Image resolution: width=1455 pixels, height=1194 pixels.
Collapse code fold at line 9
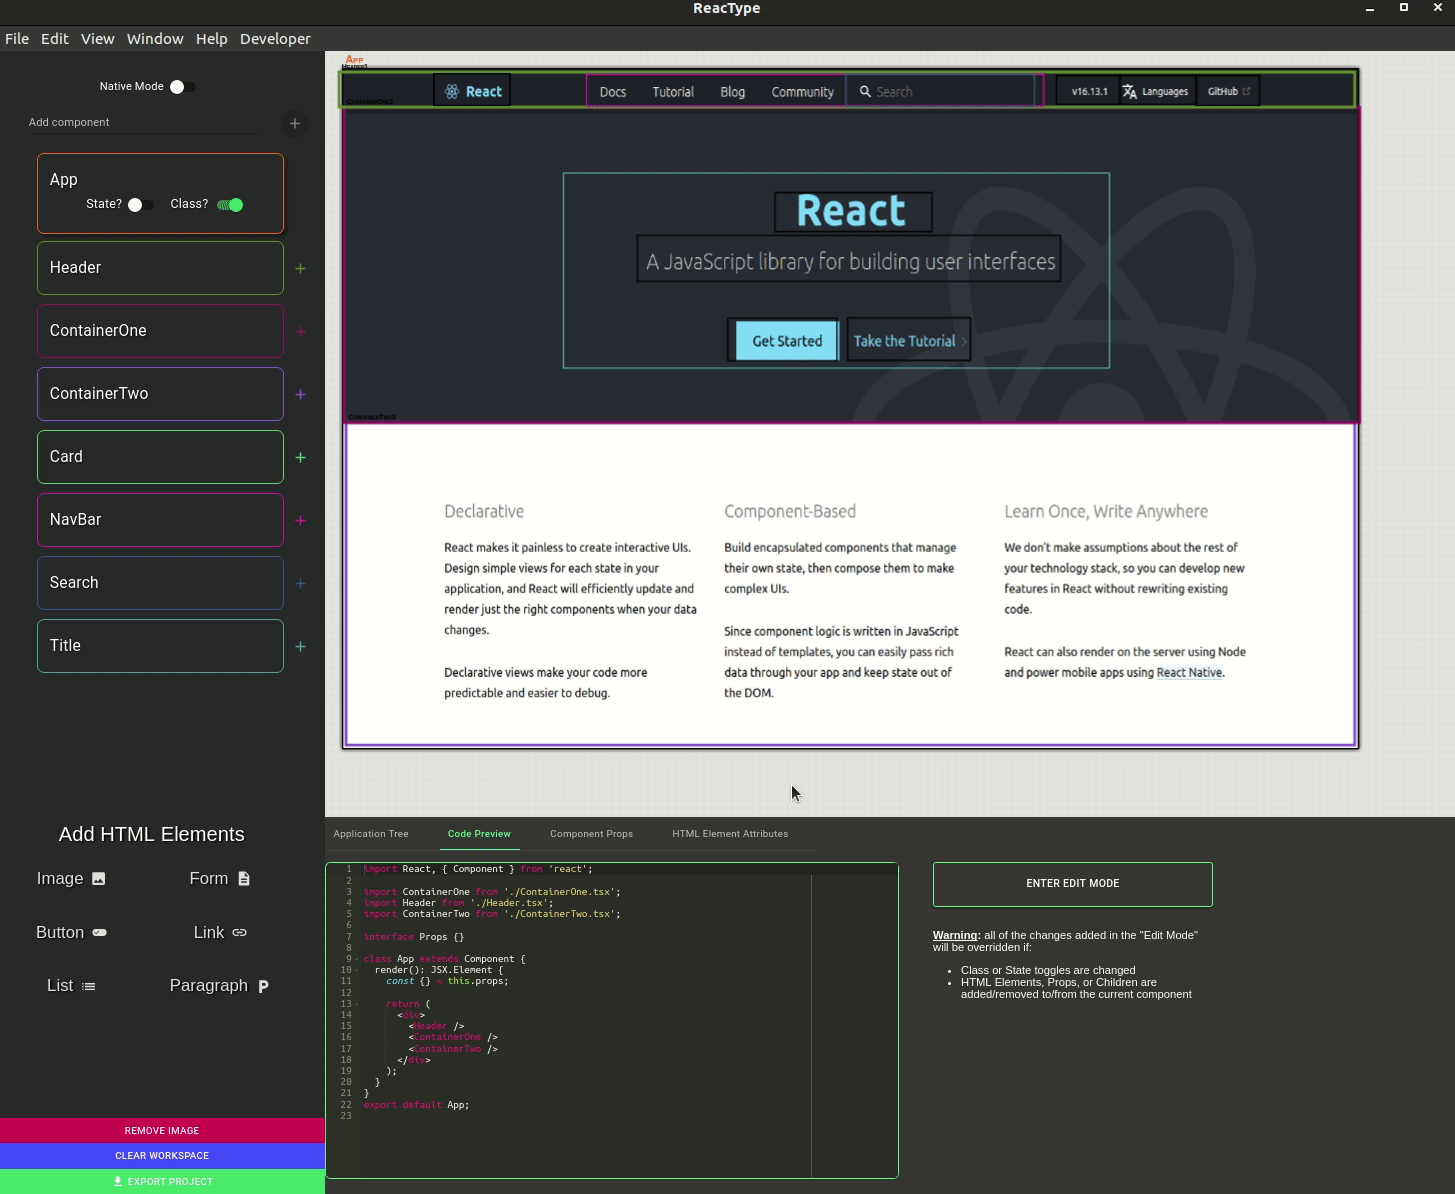pos(357,959)
